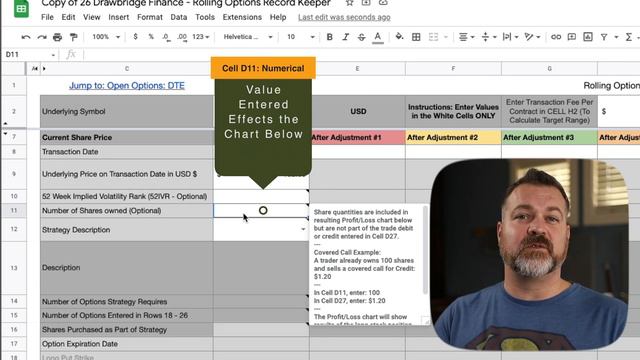Click 'After Adjustment #2' yellow cell
This screenshot has height=360, width=640.
[453, 138]
